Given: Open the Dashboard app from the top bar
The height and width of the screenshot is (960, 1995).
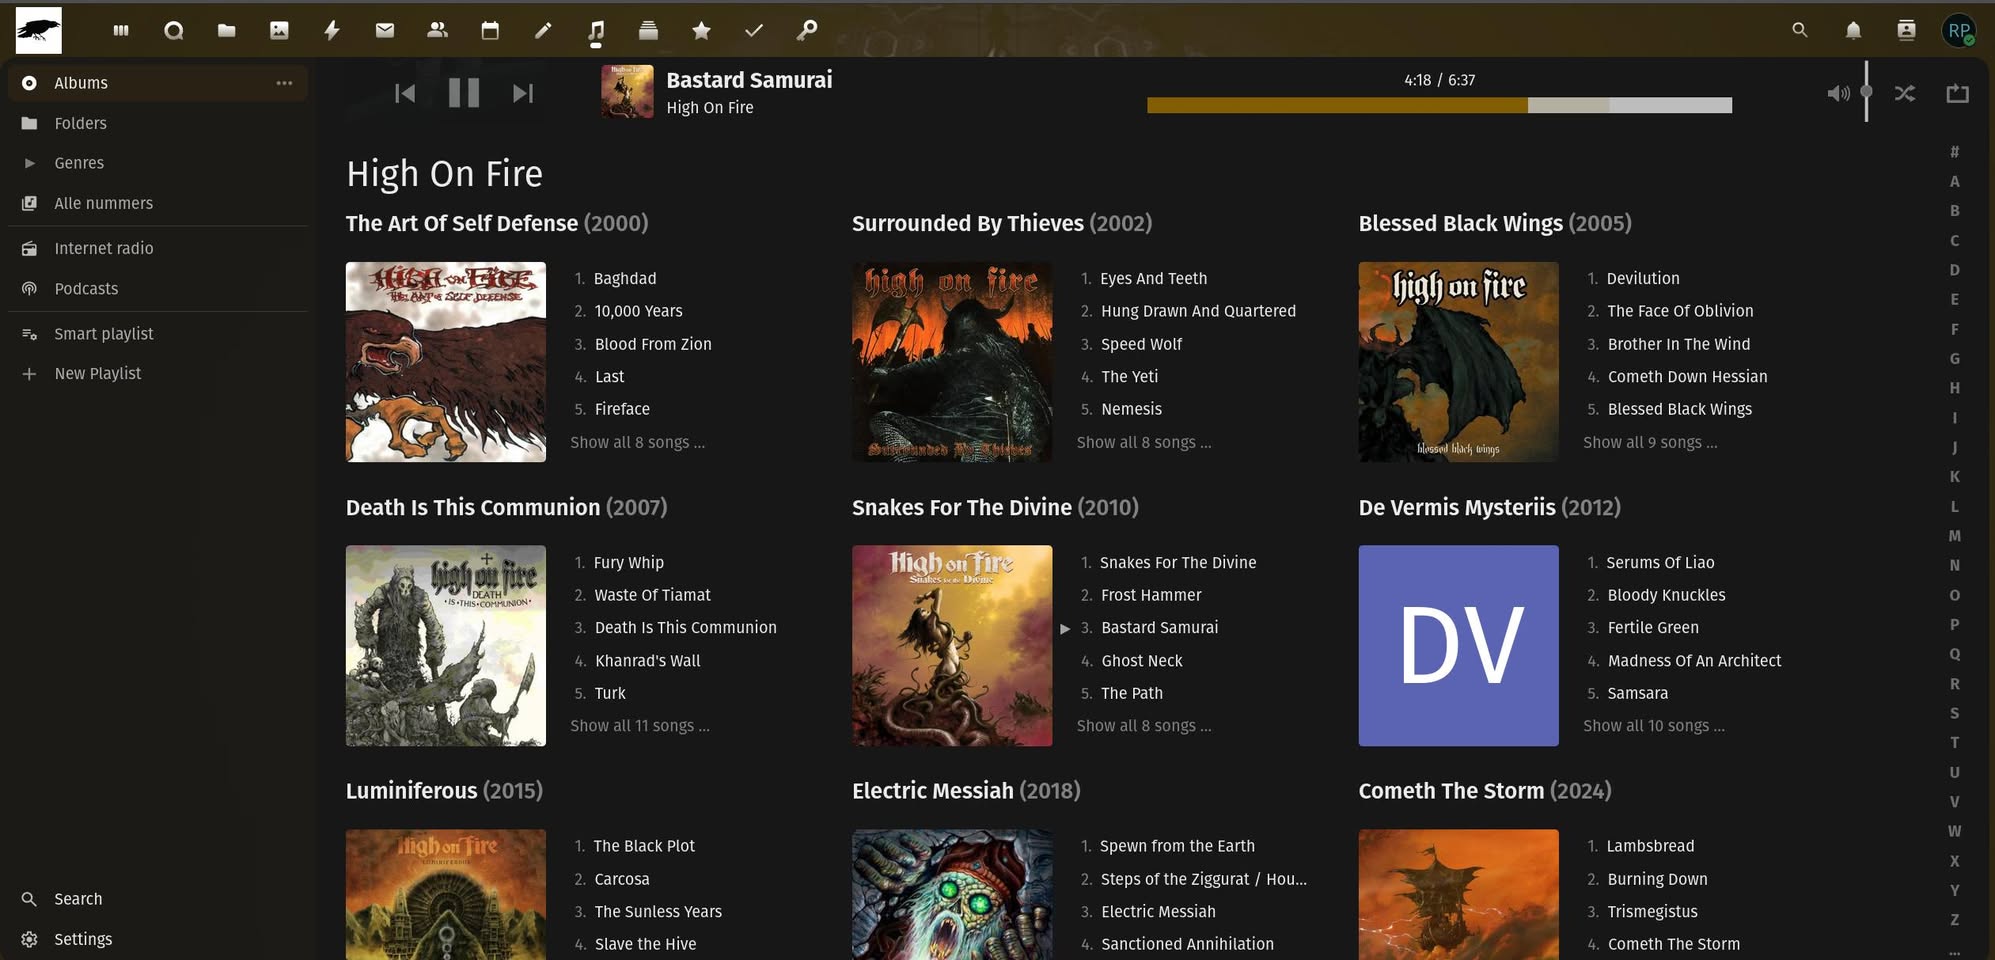Looking at the screenshot, I should (x=121, y=31).
